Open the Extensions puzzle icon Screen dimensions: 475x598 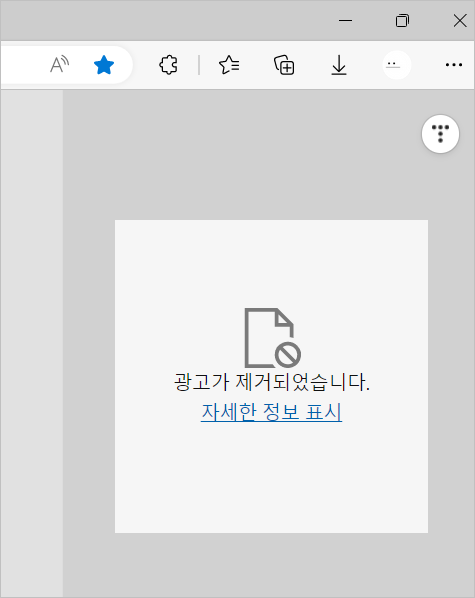168,65
